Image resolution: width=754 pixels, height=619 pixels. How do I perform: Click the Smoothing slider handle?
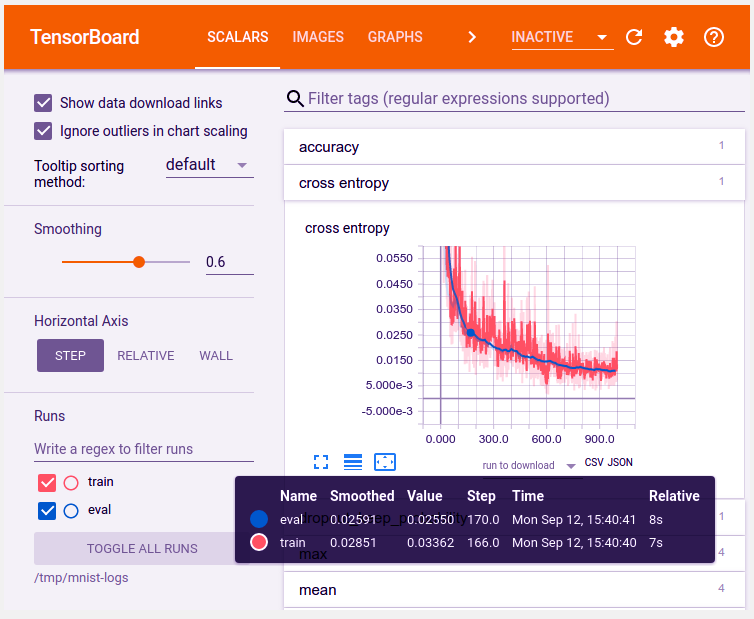point(139,262)
